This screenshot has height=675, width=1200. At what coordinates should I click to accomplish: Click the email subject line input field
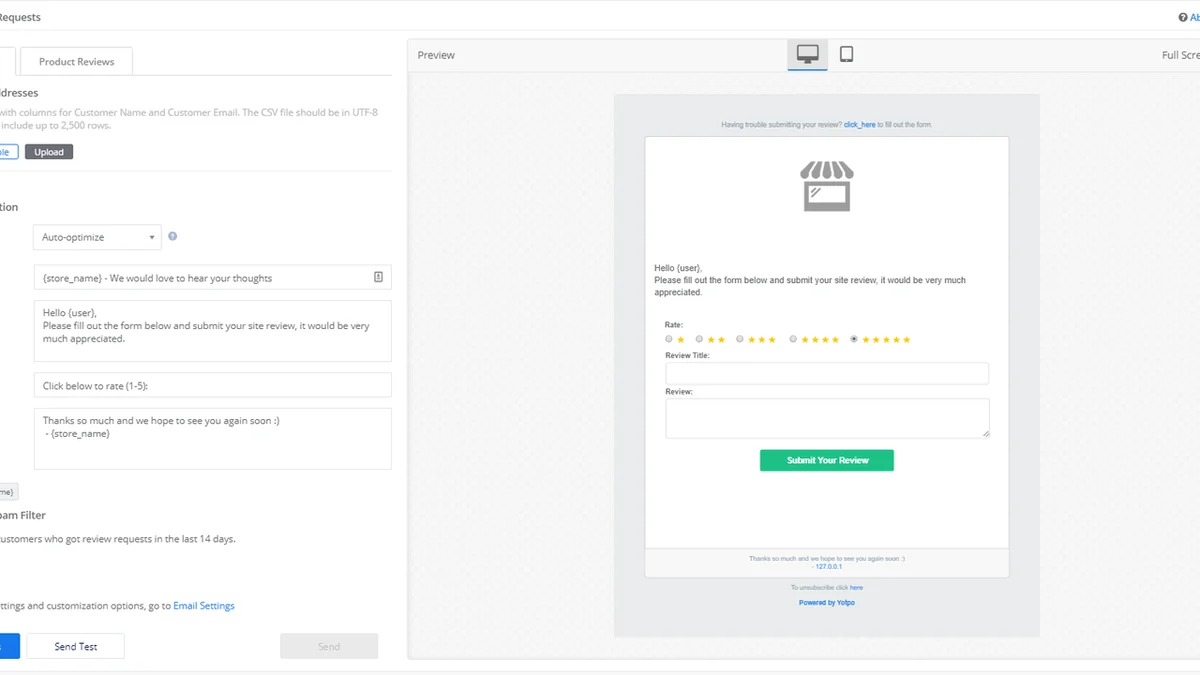(200, 277)
